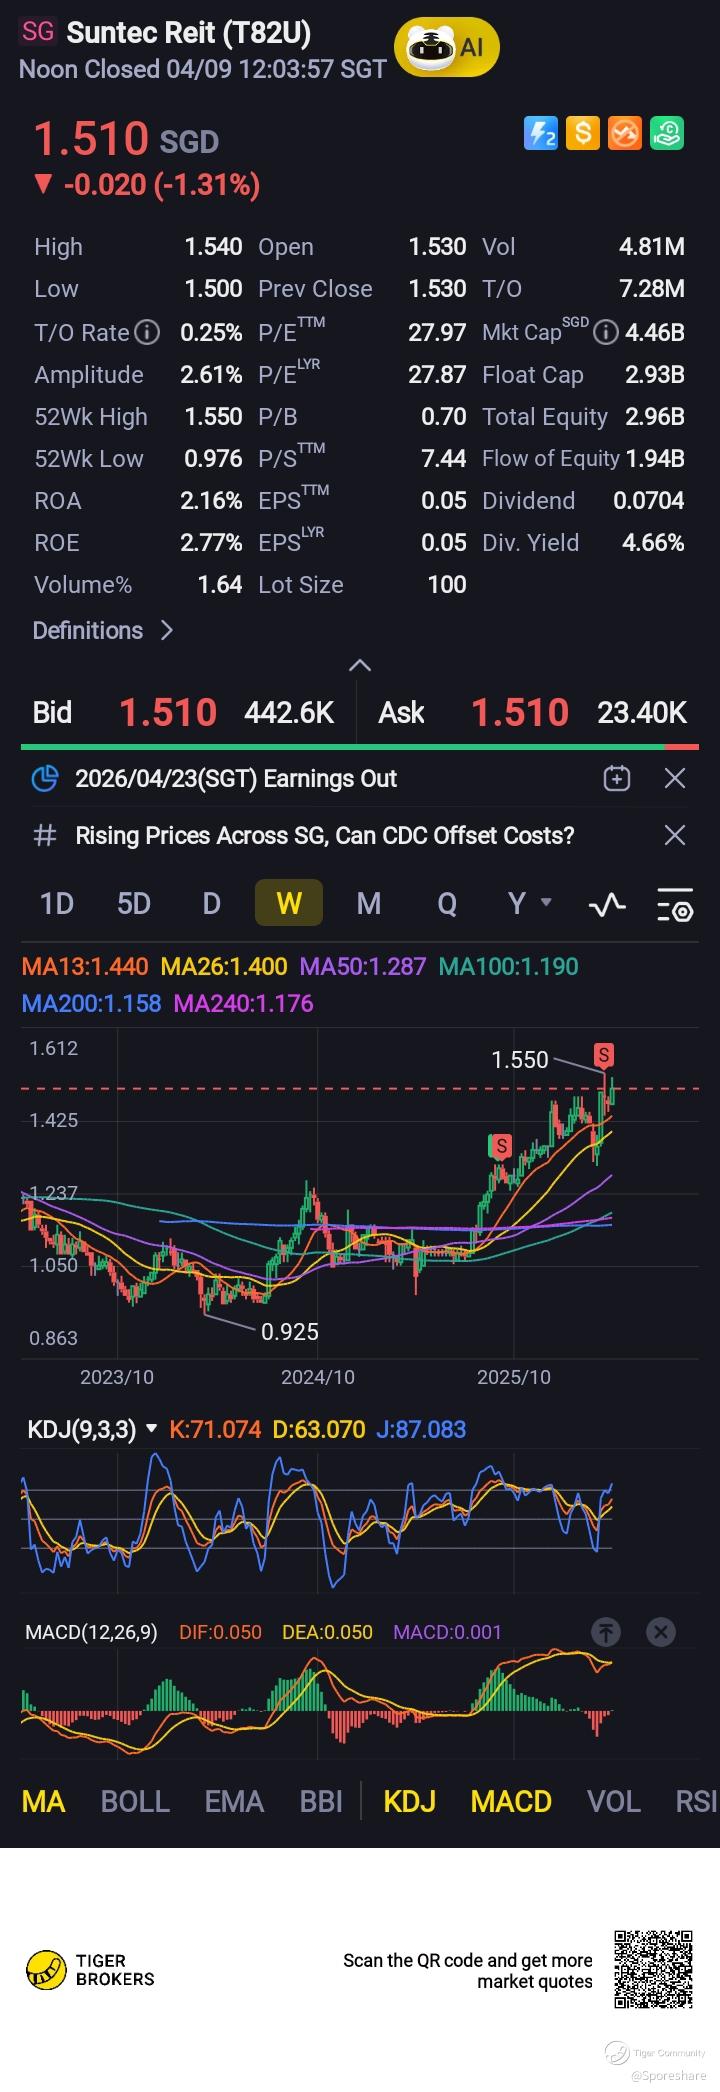Tap the Div. Yield 4.66% value
Screen dimensions: 720x2092
pos(653,542)
